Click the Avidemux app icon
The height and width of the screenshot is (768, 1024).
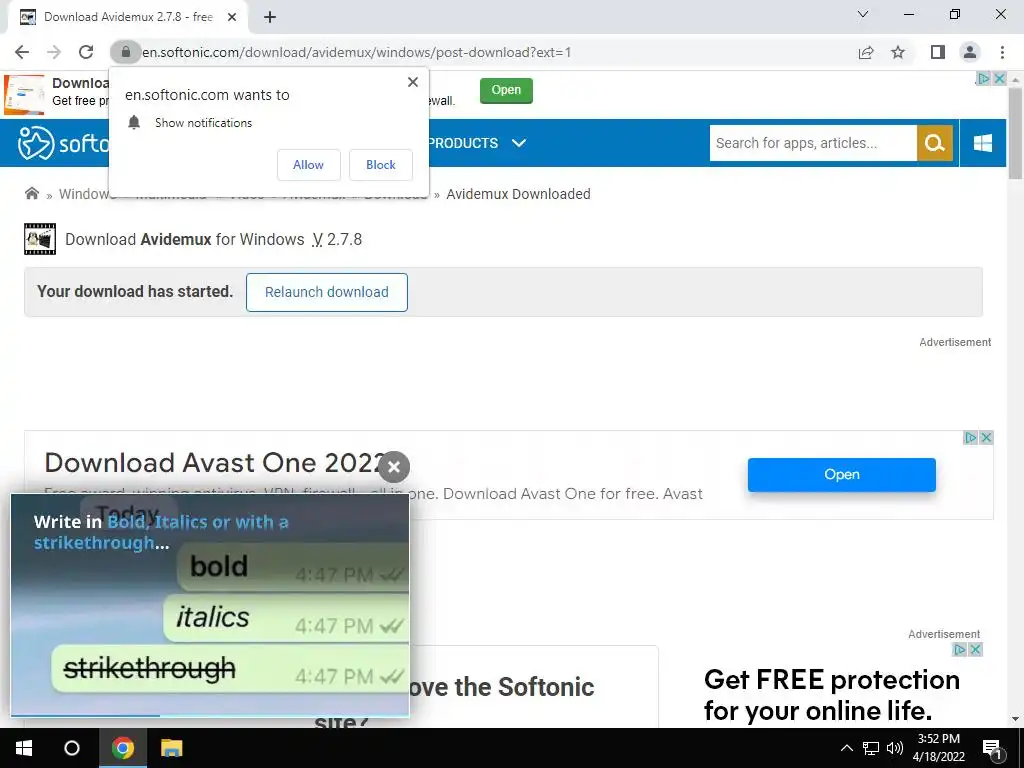(40, 239)
